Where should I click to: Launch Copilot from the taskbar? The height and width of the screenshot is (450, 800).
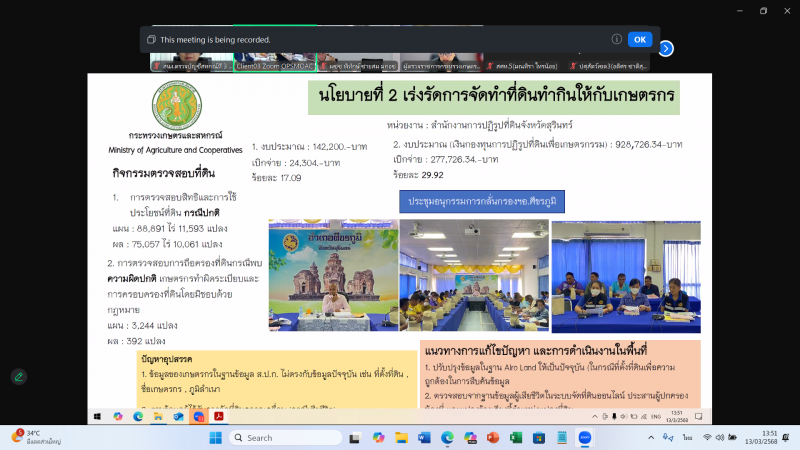point(378,438)
